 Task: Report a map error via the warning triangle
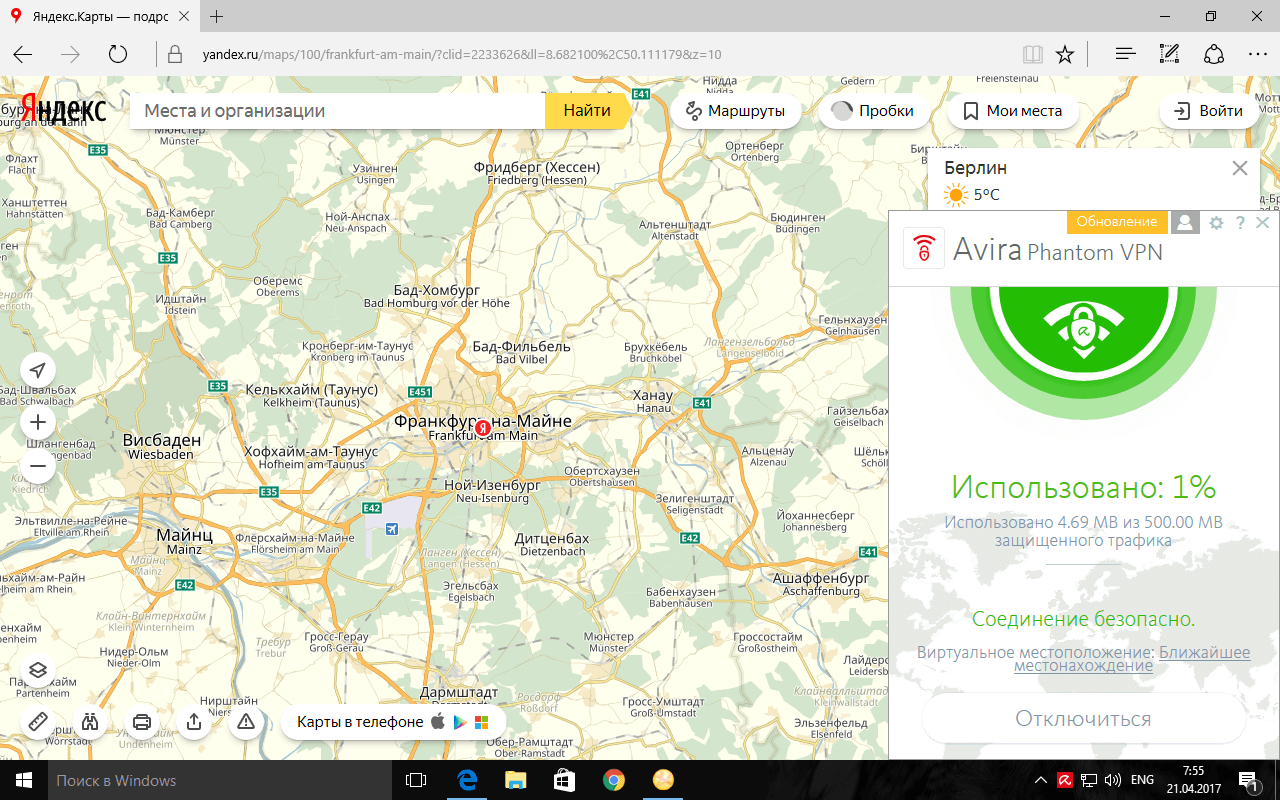pos(246,722)
